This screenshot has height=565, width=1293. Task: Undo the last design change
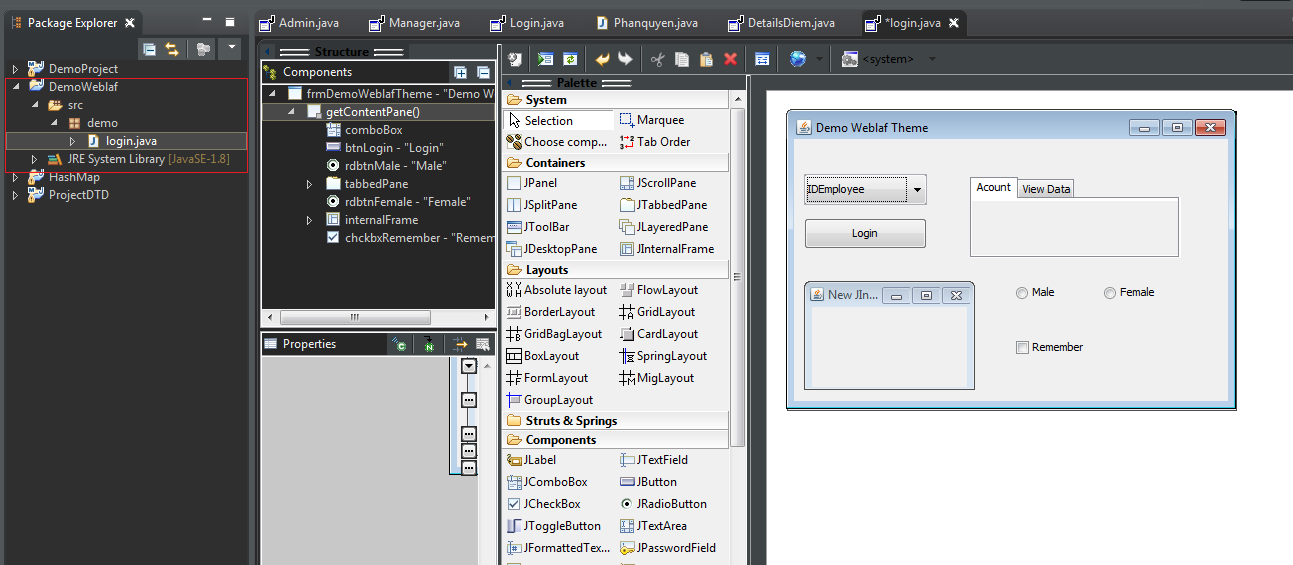[x=602, y=59]
